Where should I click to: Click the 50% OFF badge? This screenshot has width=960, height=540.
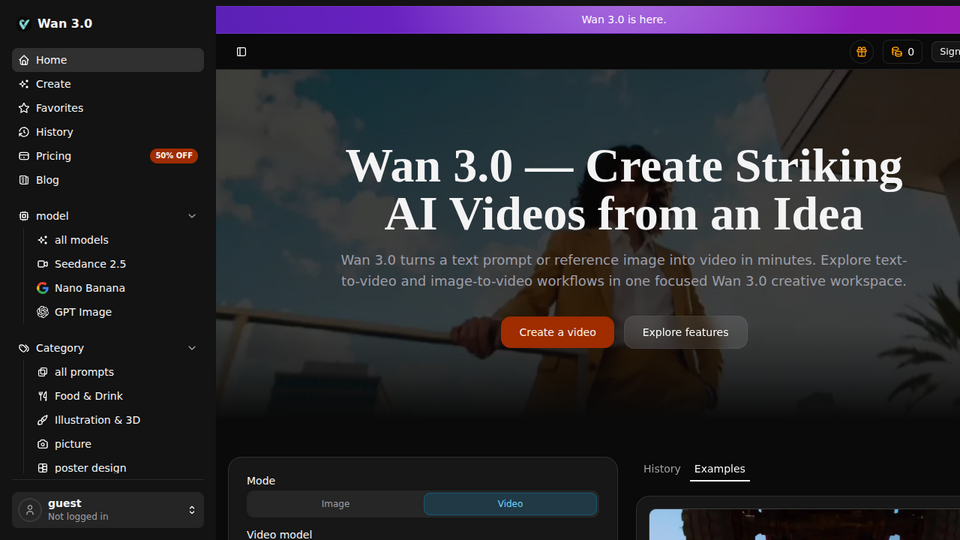point(174,156)
